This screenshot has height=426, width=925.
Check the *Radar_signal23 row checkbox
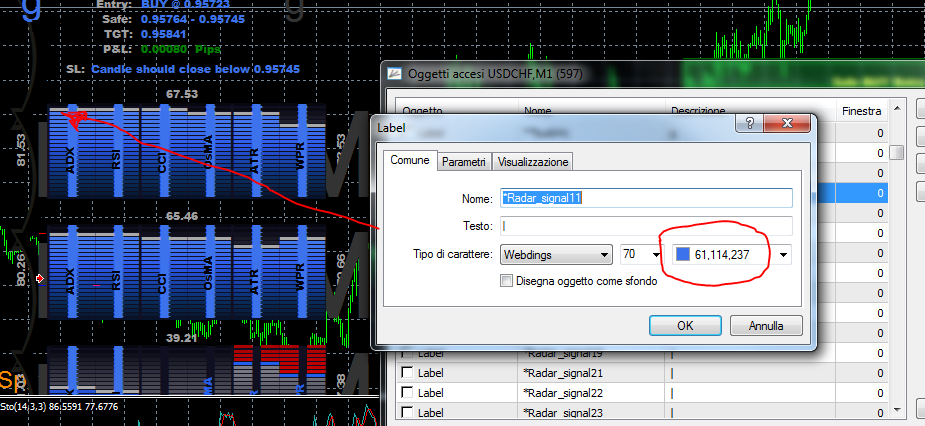pos(406,412)
